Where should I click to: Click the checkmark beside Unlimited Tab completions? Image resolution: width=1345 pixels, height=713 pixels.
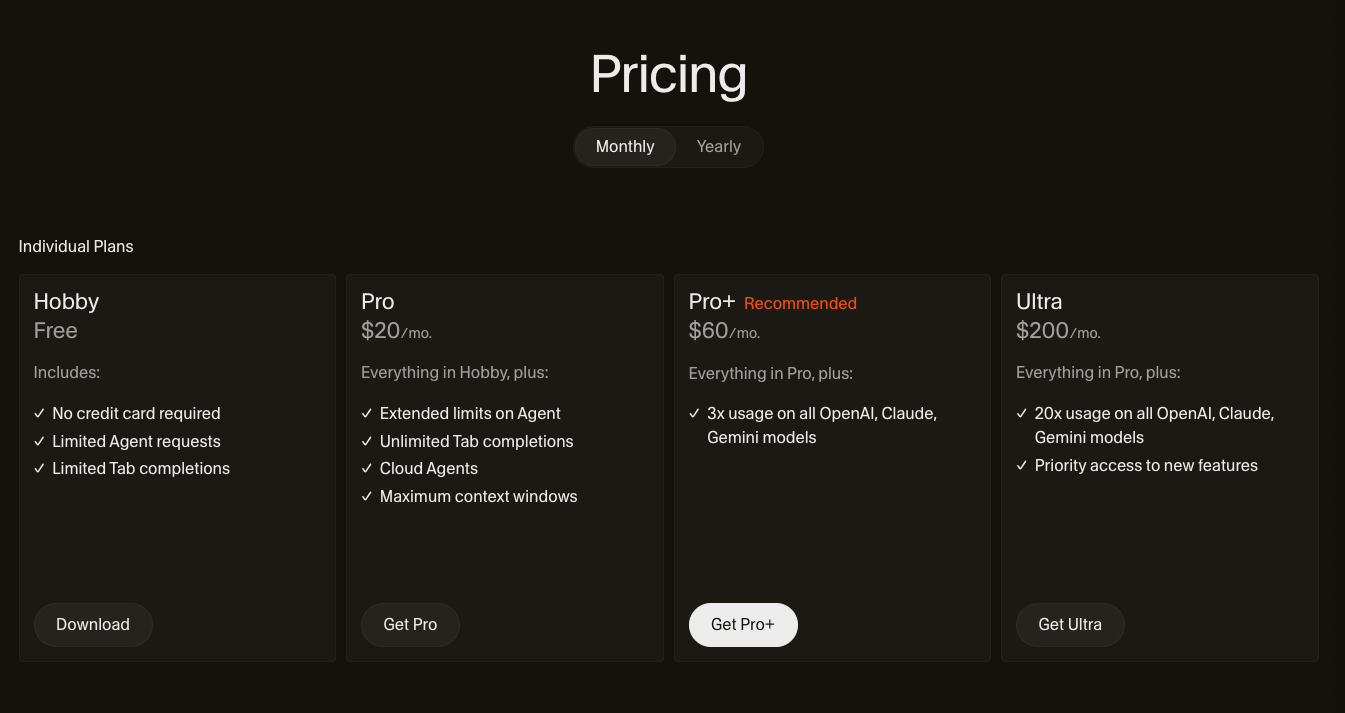coord(367,441)
